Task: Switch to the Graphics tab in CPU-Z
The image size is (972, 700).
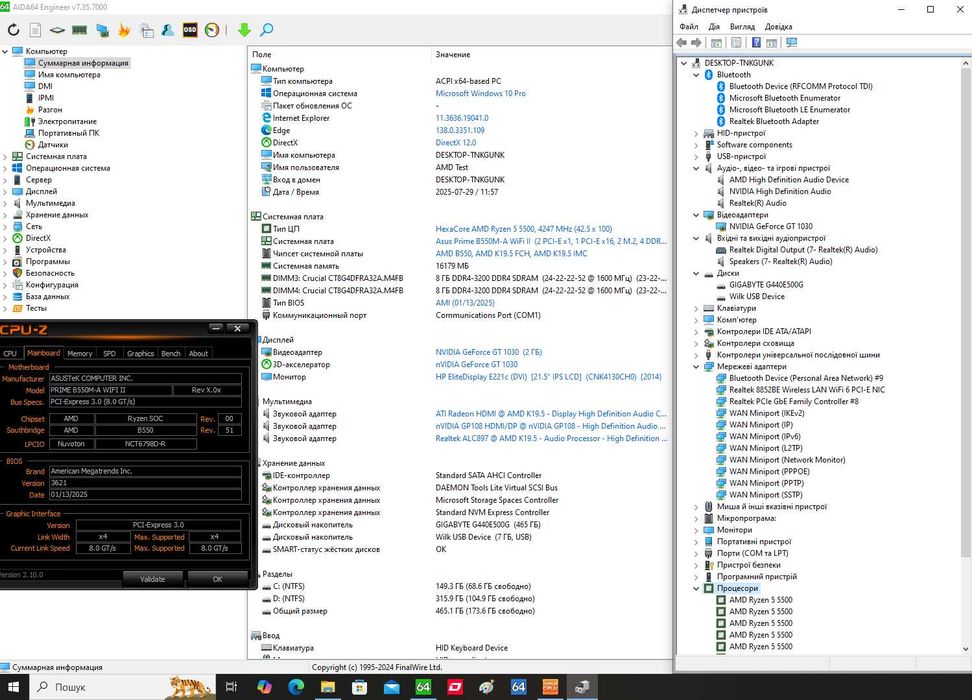Action: tap(140, 353)
